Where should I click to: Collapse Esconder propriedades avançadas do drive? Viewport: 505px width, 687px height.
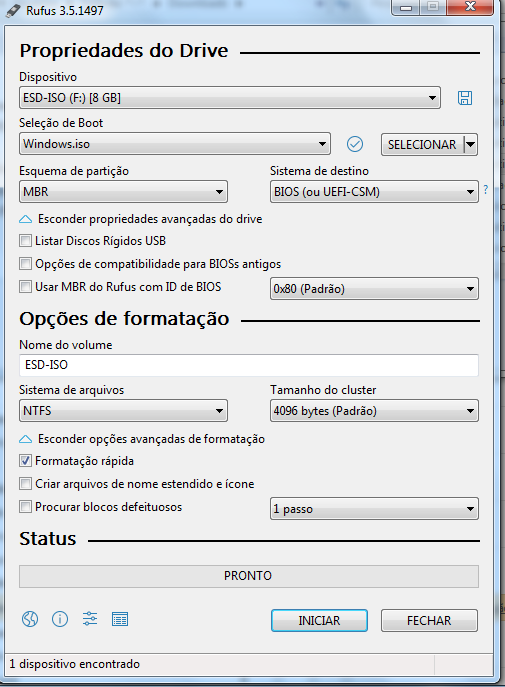(x=141, y=219)
